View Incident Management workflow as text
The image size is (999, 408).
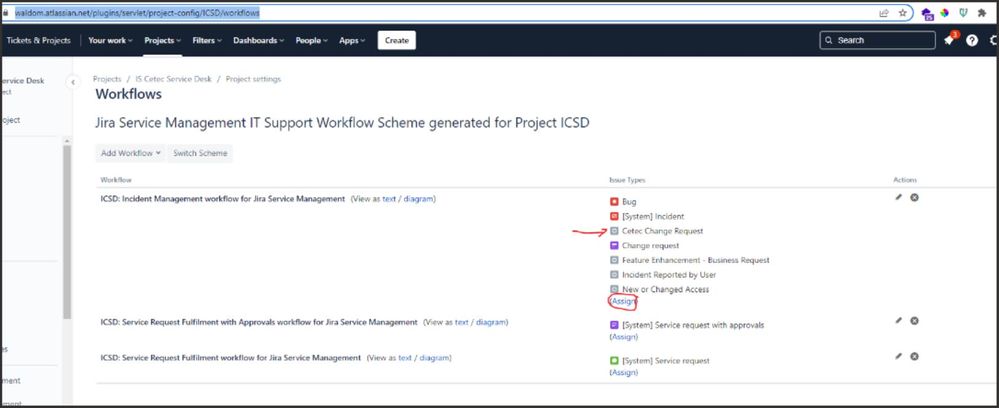pyautogui.click(x=389, y=199)
